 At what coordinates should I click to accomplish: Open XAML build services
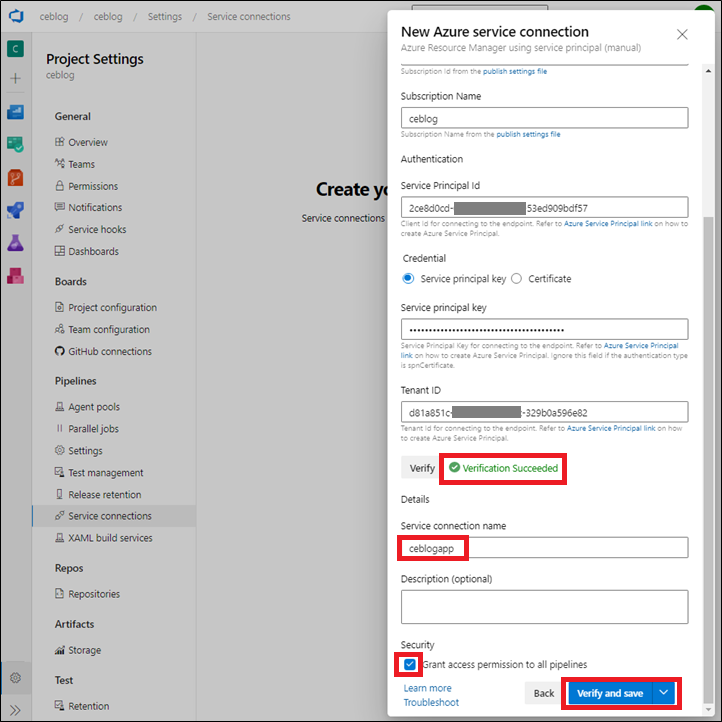click(x=110, y=538)
